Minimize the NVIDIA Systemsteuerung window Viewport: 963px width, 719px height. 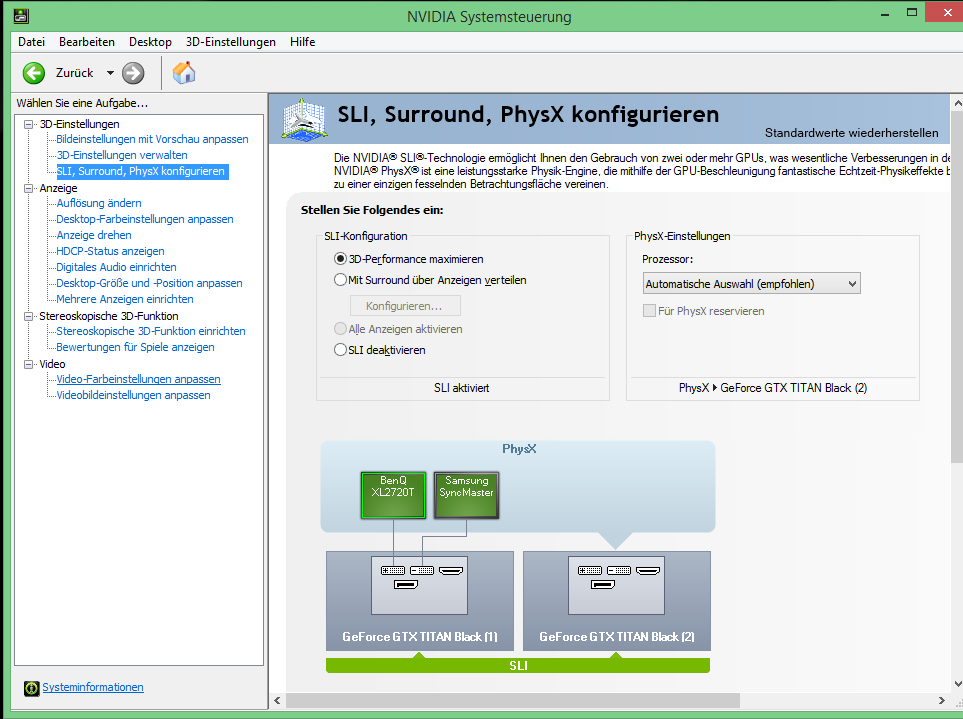pos(884,14)
